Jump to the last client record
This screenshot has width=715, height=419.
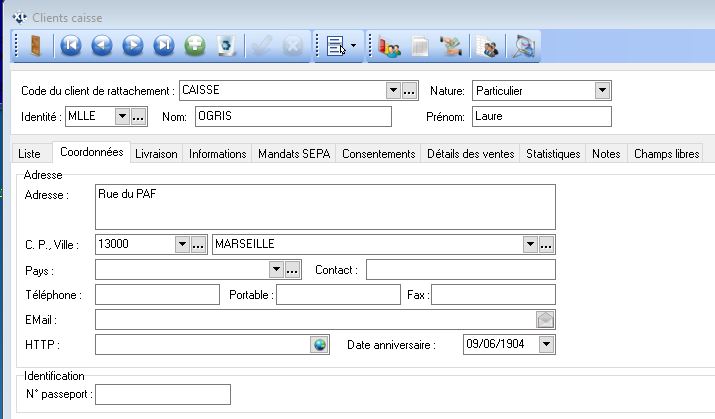164,46
